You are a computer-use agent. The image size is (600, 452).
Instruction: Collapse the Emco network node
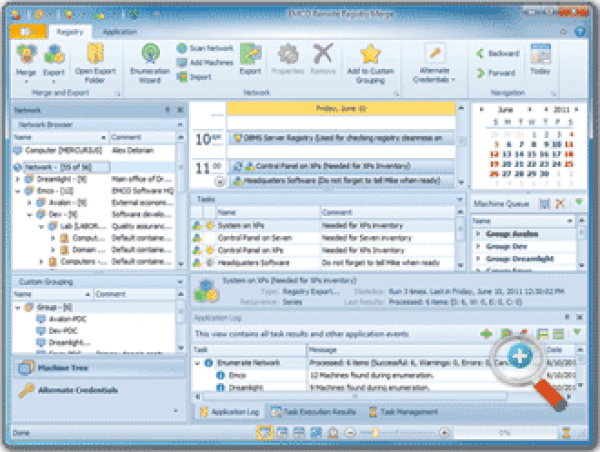pyautogui.click(x=18, y=191)
